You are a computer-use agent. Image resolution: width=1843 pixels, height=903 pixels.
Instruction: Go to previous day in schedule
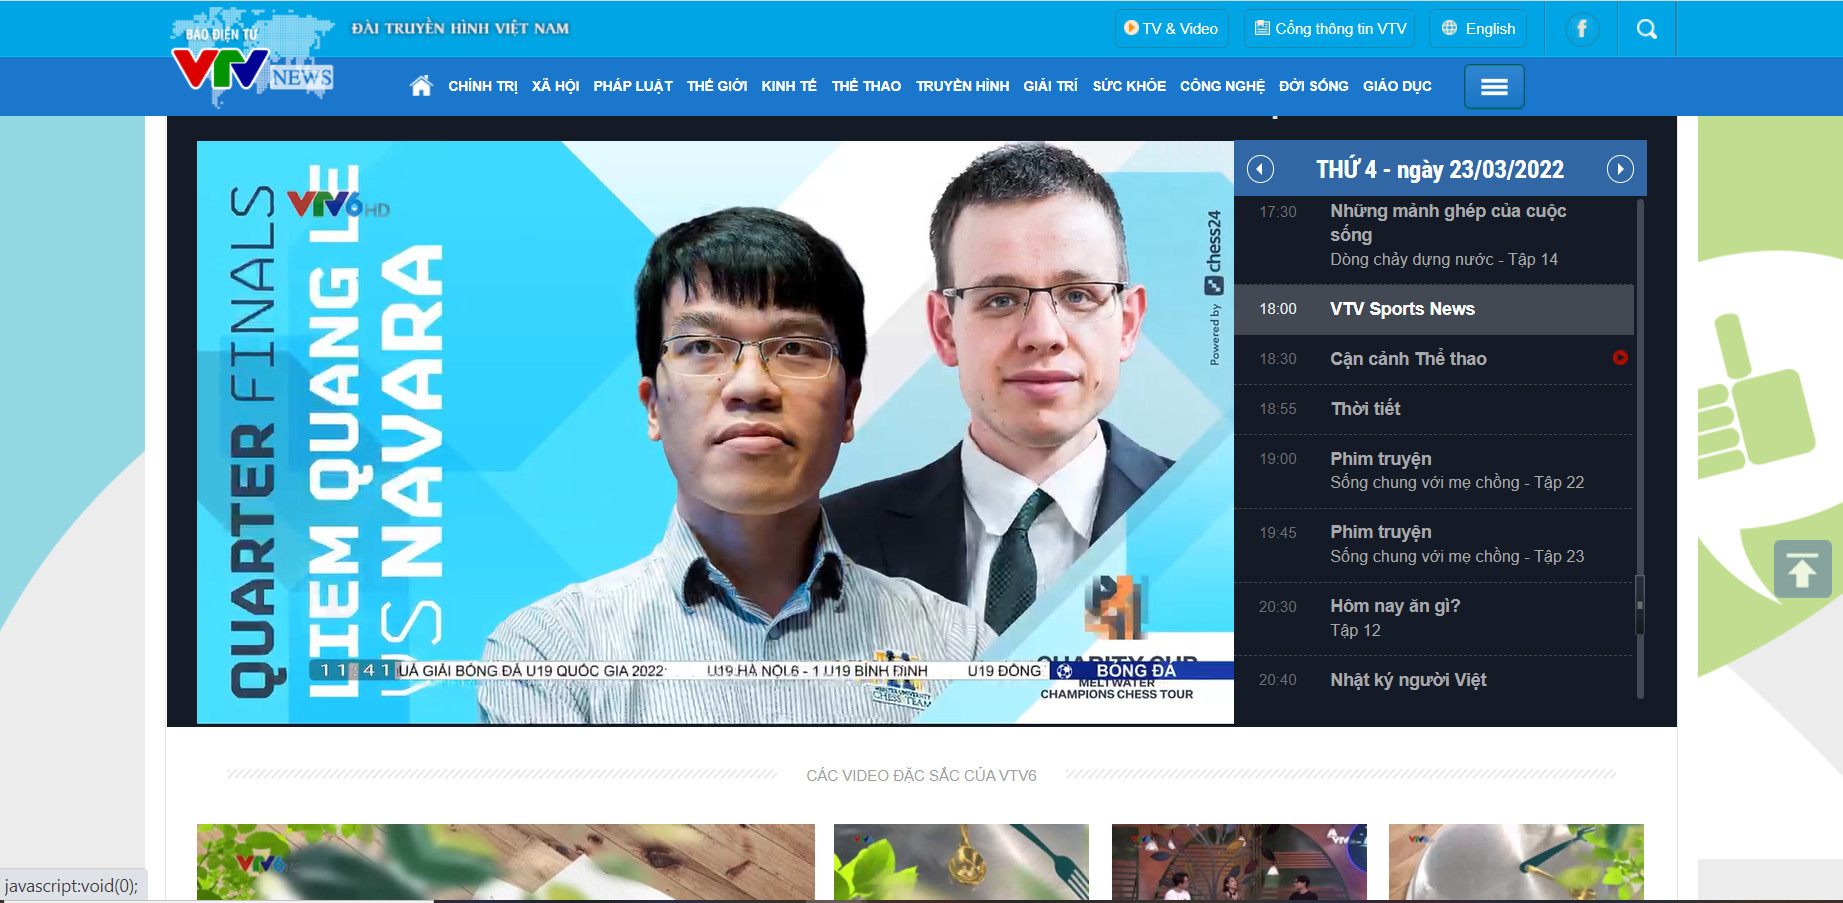point(1260,169)
